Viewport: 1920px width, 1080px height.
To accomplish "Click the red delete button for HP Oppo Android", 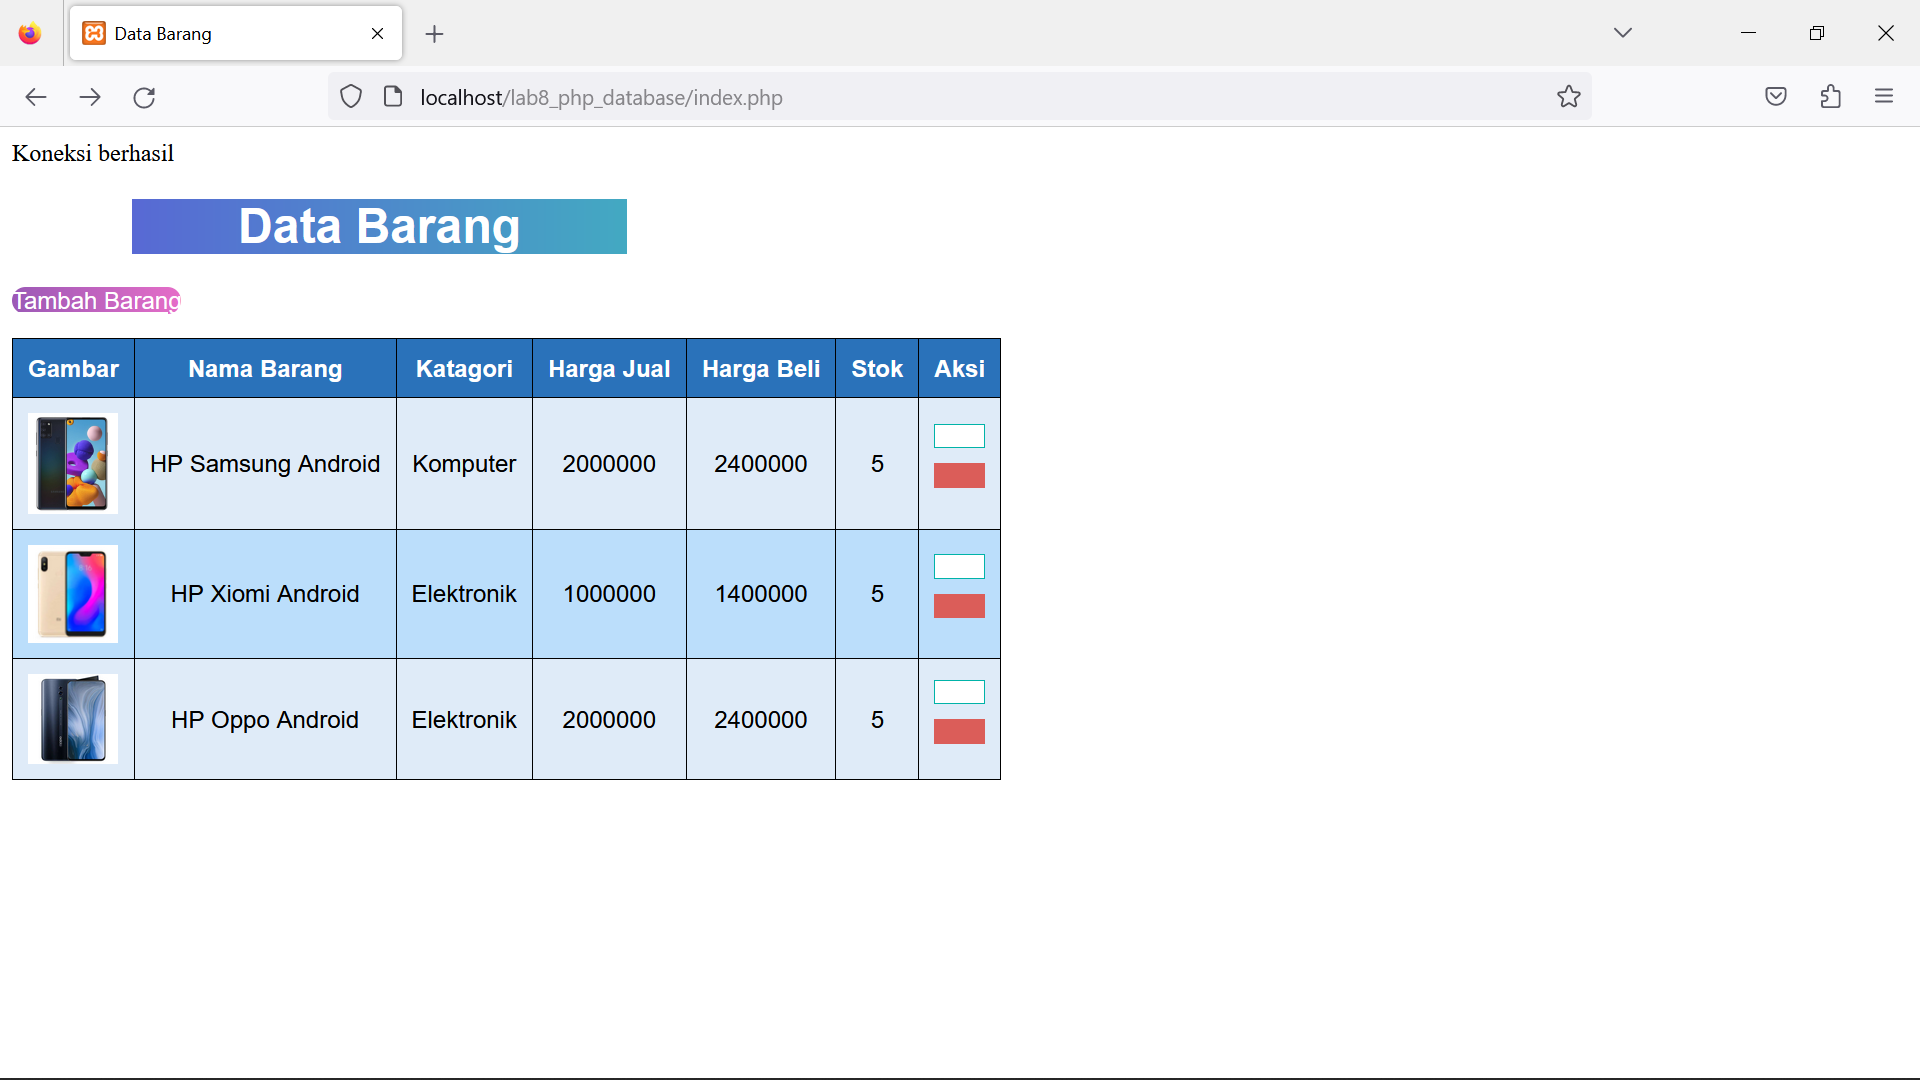I will [x=958, y=731].
